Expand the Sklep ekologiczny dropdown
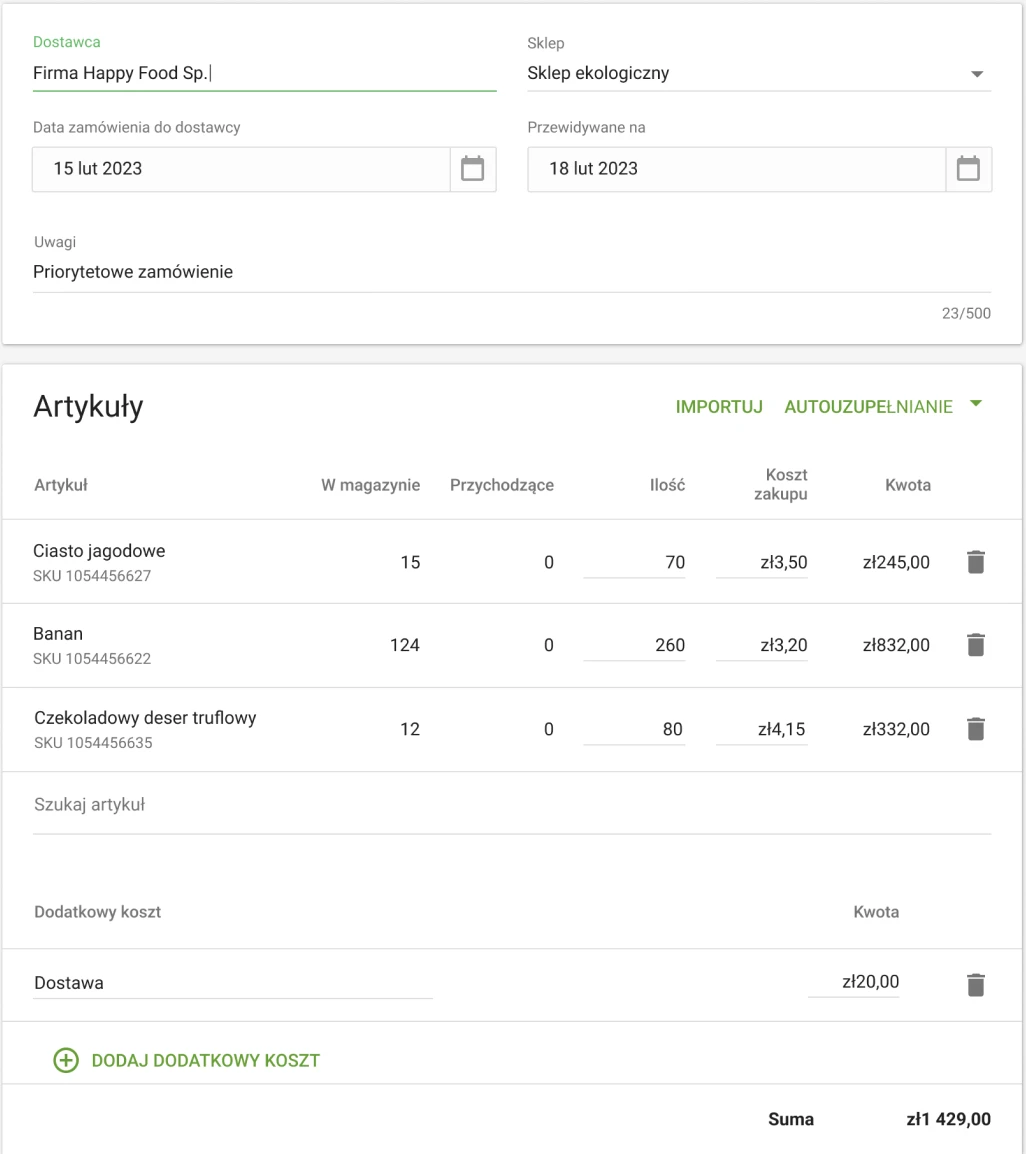 coord(977,74)
